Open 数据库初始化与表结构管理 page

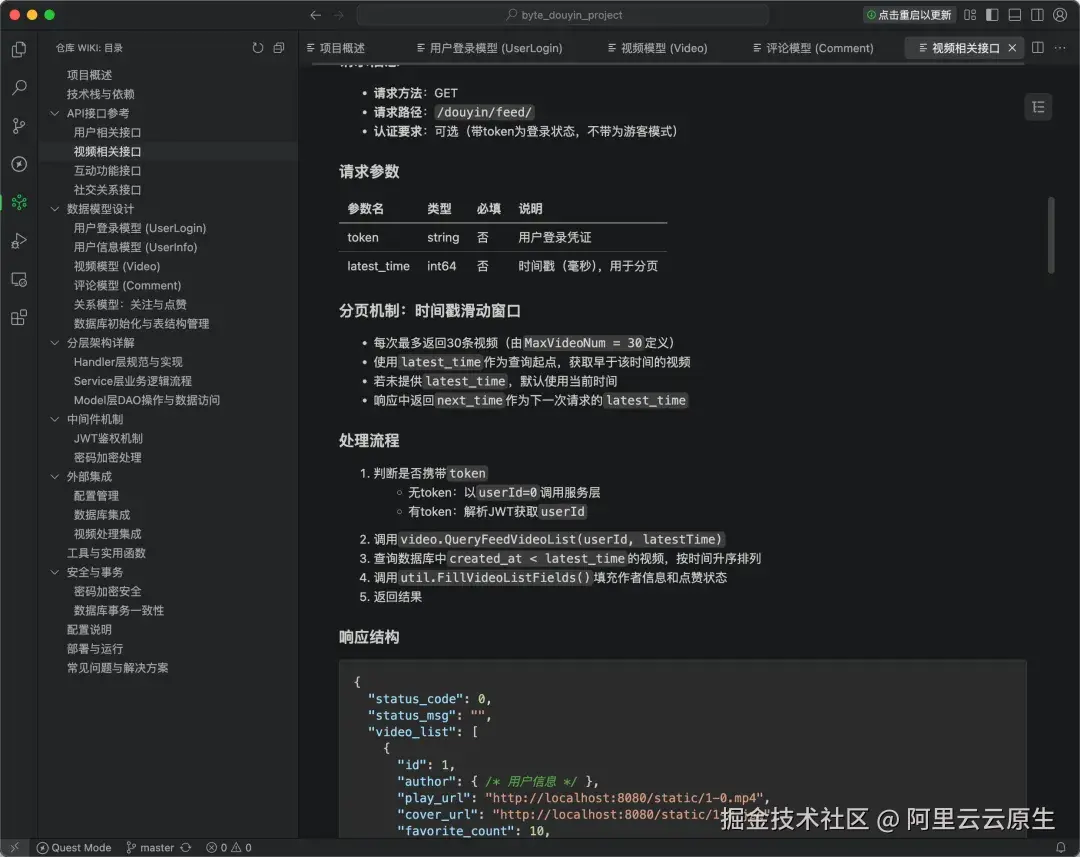point(141,323)
